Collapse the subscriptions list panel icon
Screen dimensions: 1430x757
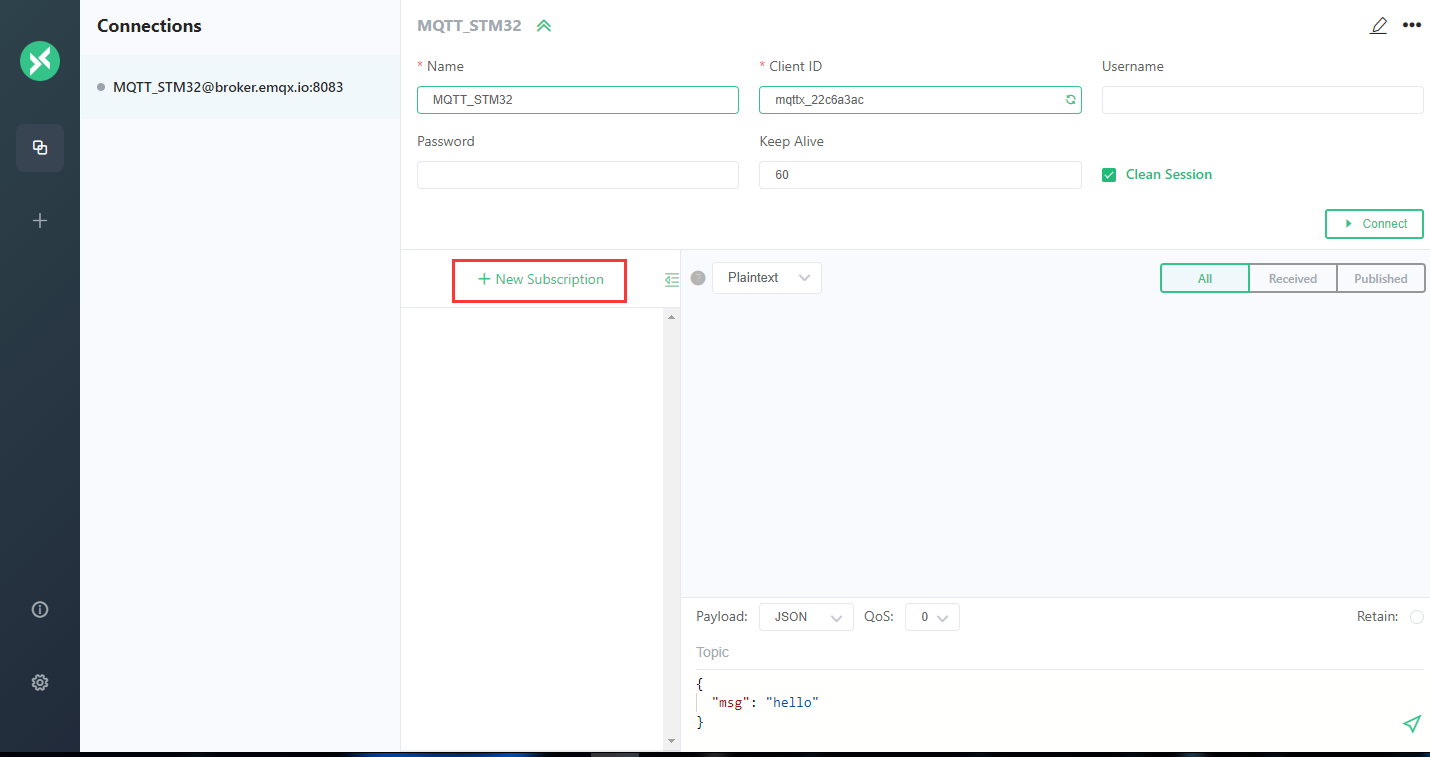click(x=671, y=280)
